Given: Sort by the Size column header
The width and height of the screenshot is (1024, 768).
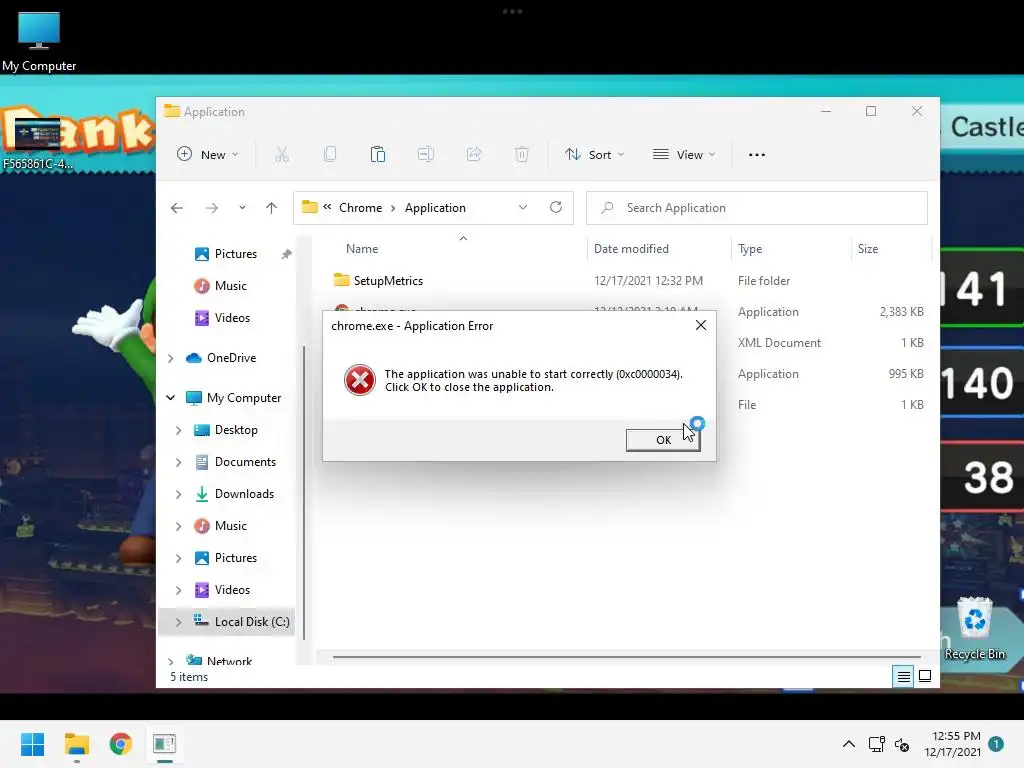Looking at the screenshot, I should 867,249.
